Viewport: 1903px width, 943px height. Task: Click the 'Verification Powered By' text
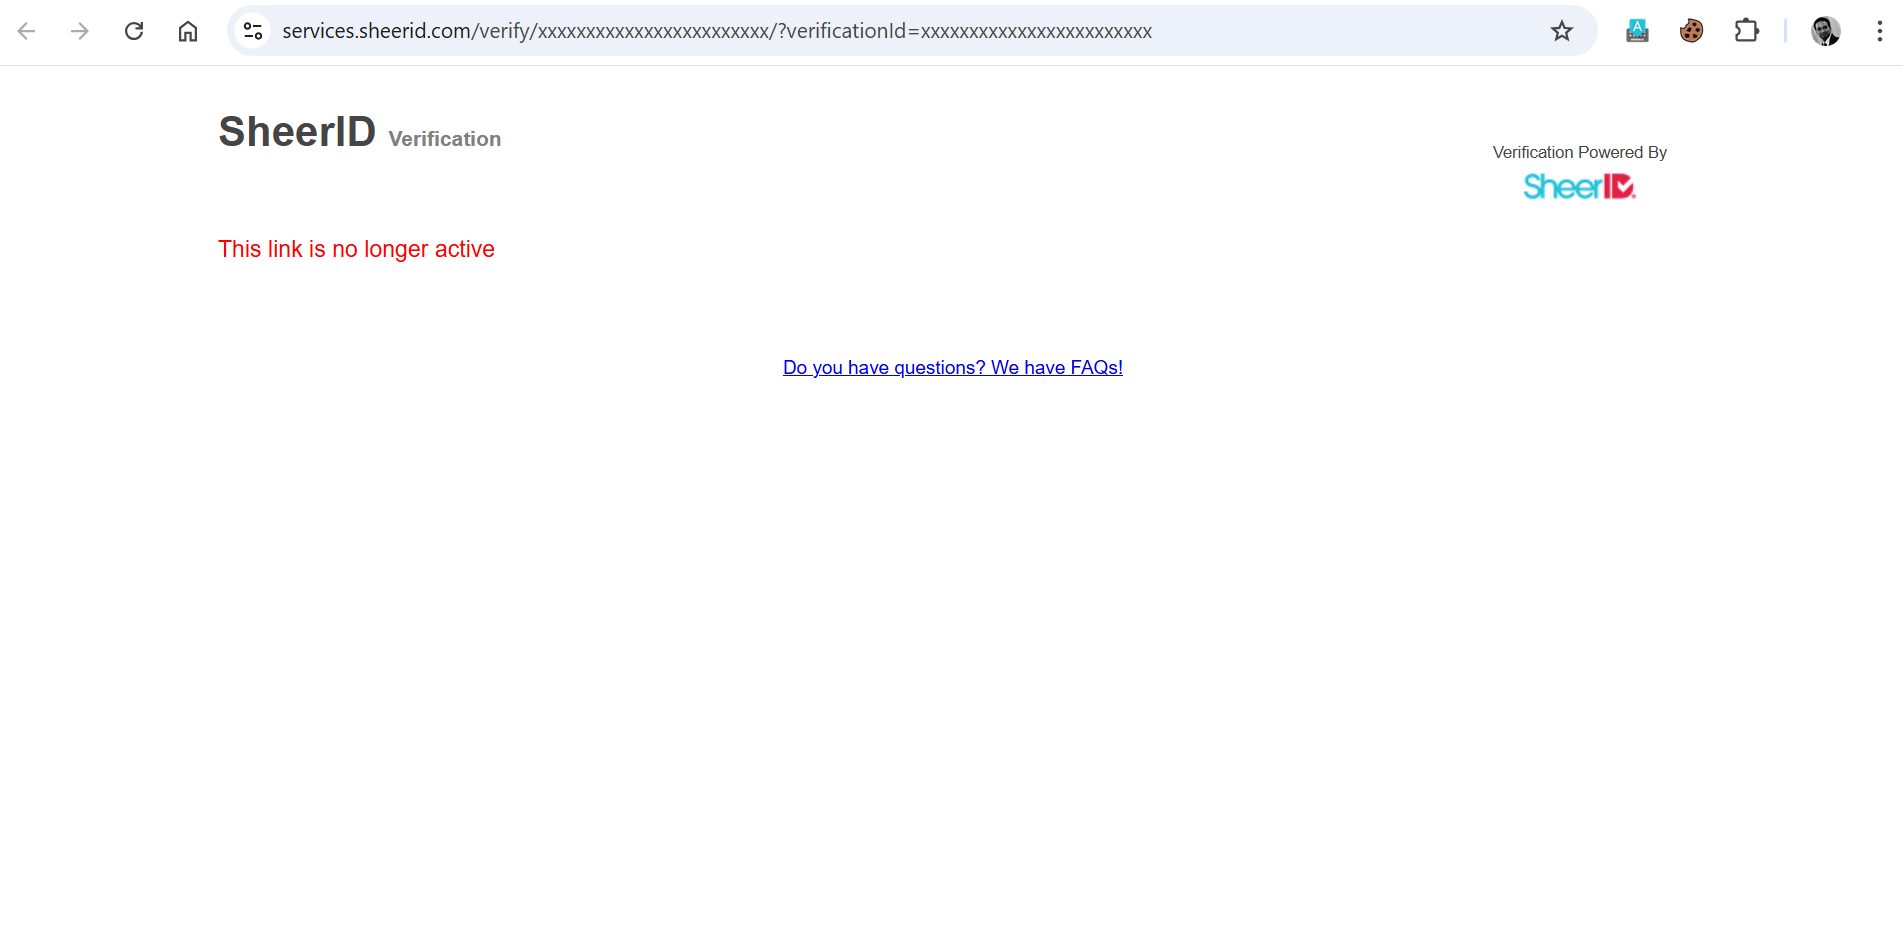pos(1580,152)
